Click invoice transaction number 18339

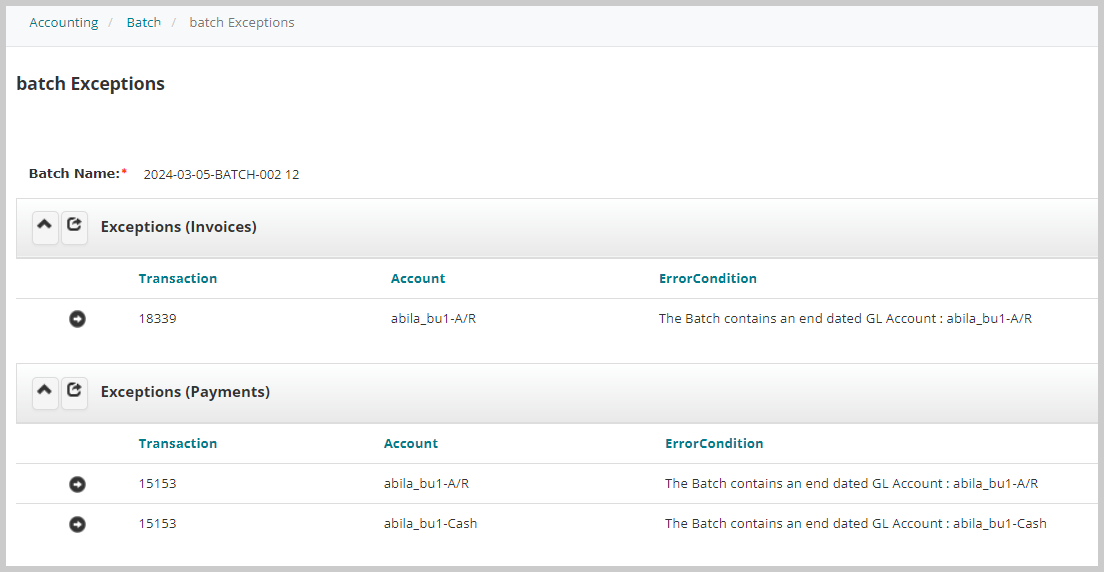click(158, 318)
